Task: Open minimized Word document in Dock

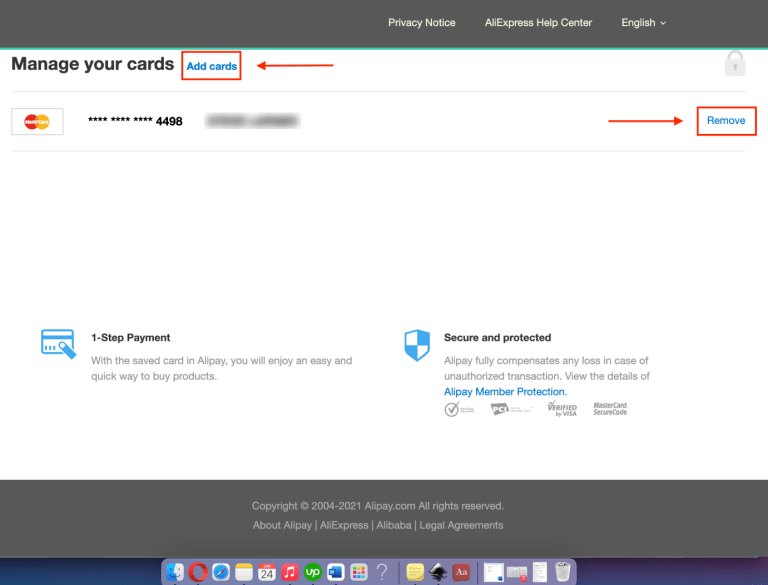Action: pyautogui.click(x=494, y=572)
